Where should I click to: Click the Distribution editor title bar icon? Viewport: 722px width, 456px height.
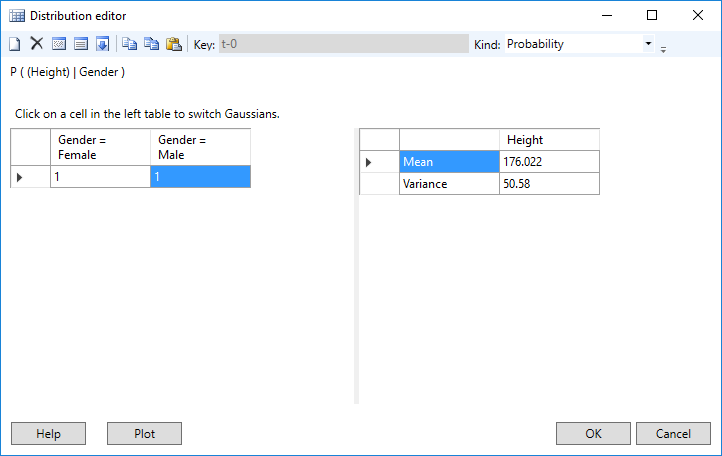[x=16, y=15]
